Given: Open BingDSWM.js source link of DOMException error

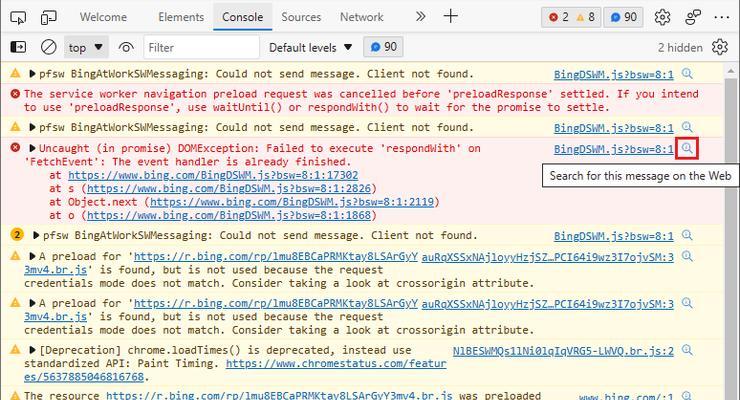Looking at the screenshot, I should (x=614, y=149).
